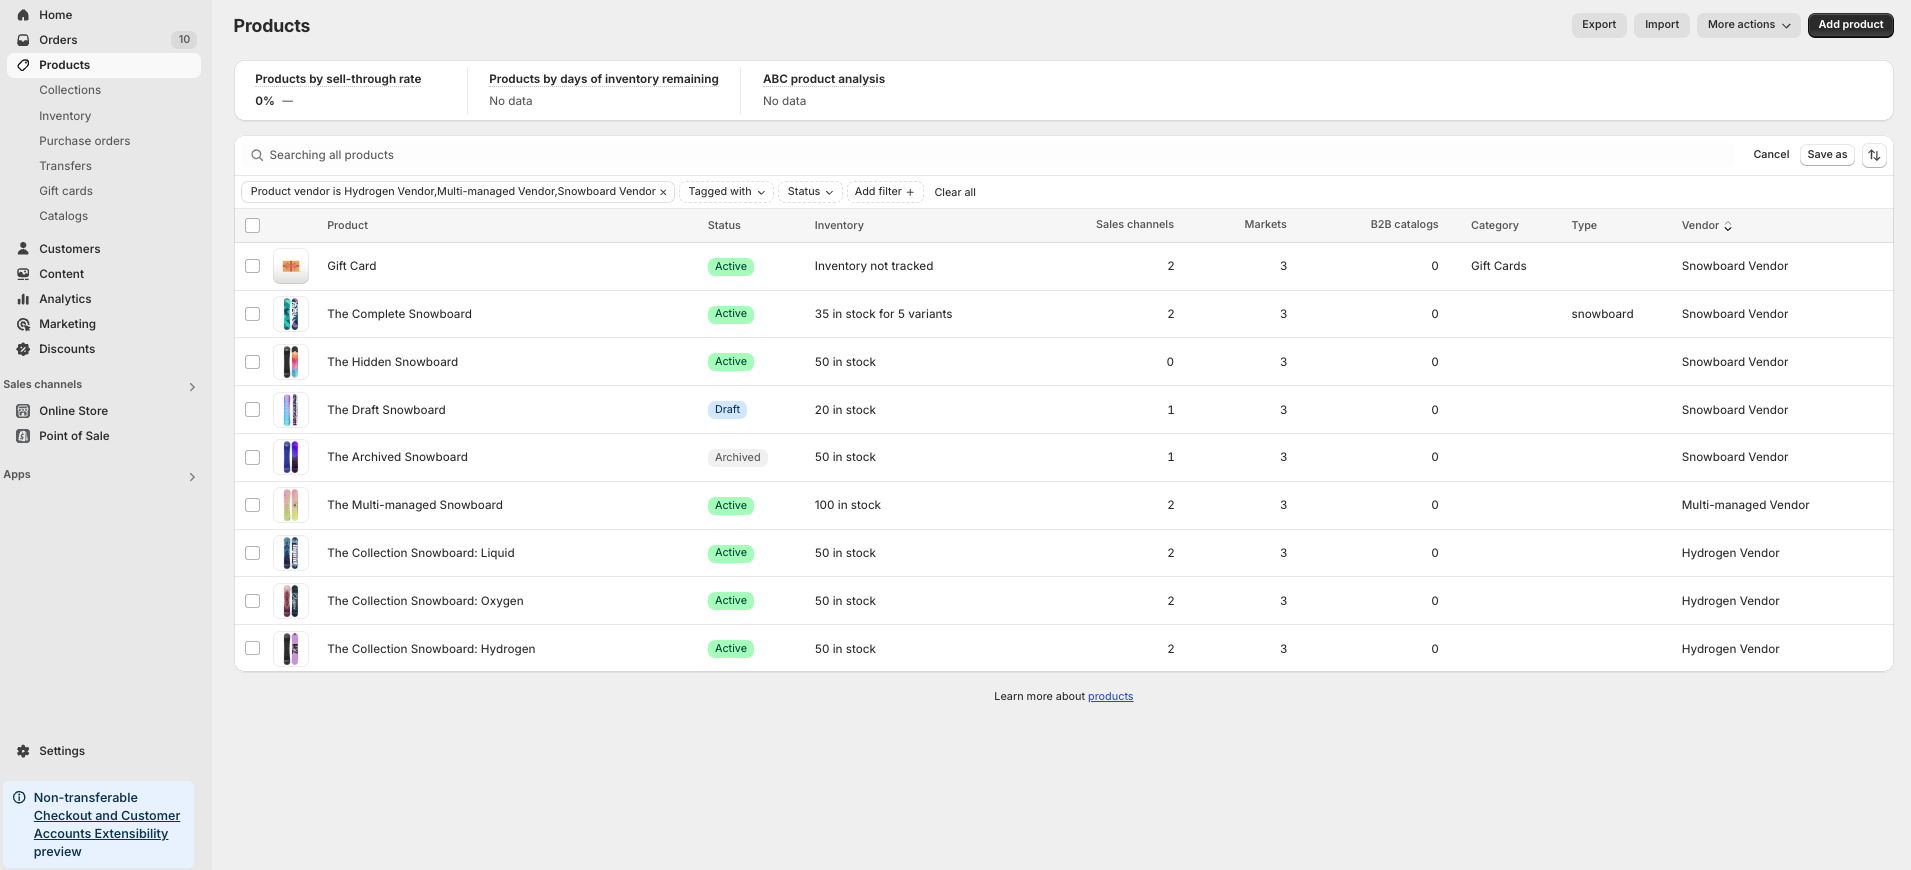Click the Analytics bar chart icon
The height and width of the screenshot is (870, 1911).
23,299
